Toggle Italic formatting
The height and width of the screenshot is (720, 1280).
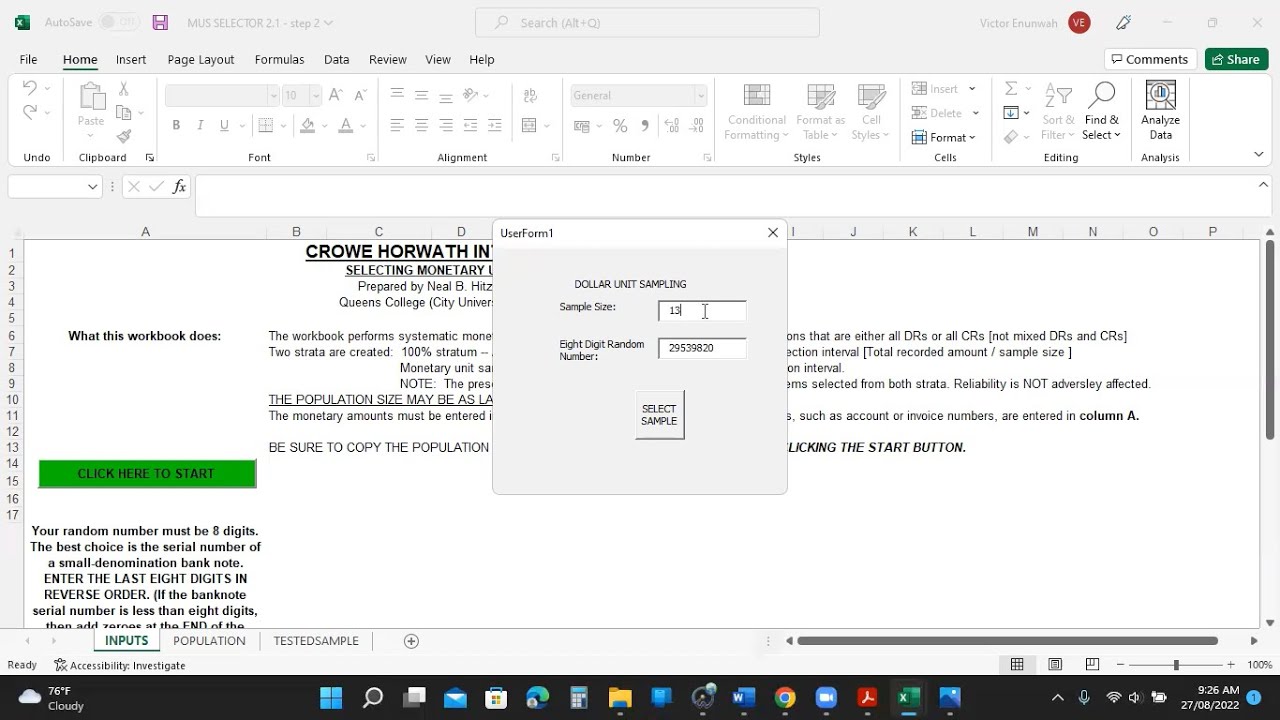[x=200, y=125]
